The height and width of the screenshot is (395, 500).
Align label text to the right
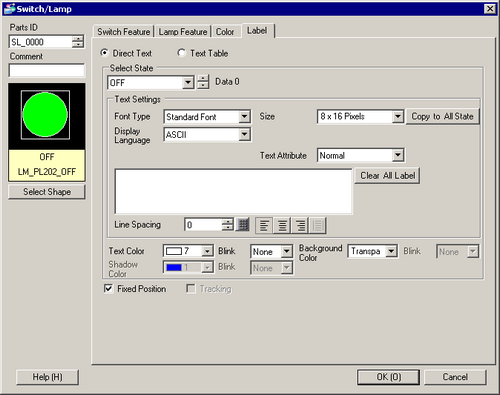pyautogui.click(x=300, y=226)
